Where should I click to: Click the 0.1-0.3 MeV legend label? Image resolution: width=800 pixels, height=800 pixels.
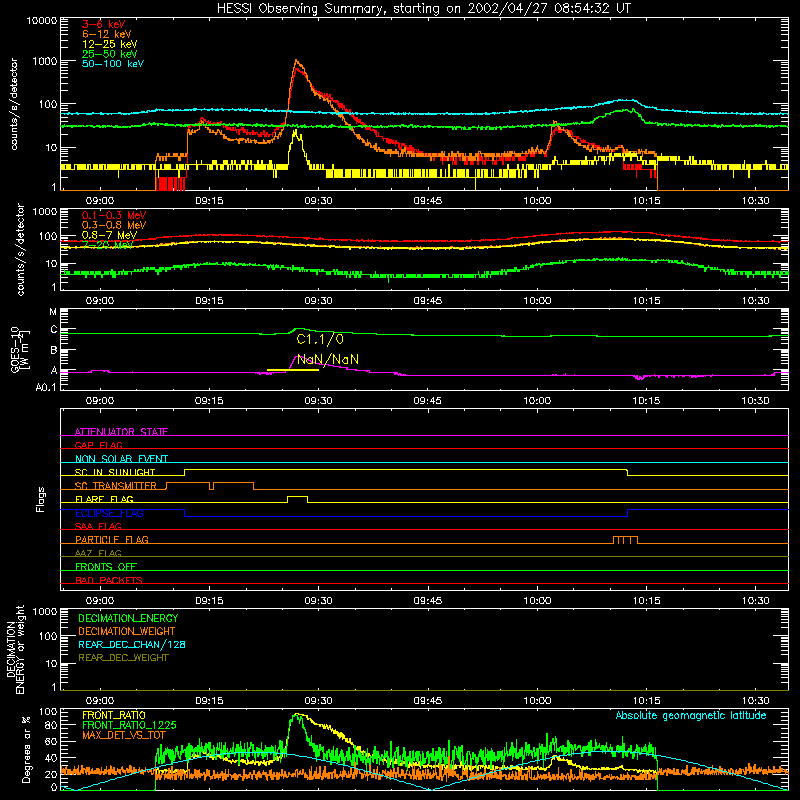click(x=114, y=215)
